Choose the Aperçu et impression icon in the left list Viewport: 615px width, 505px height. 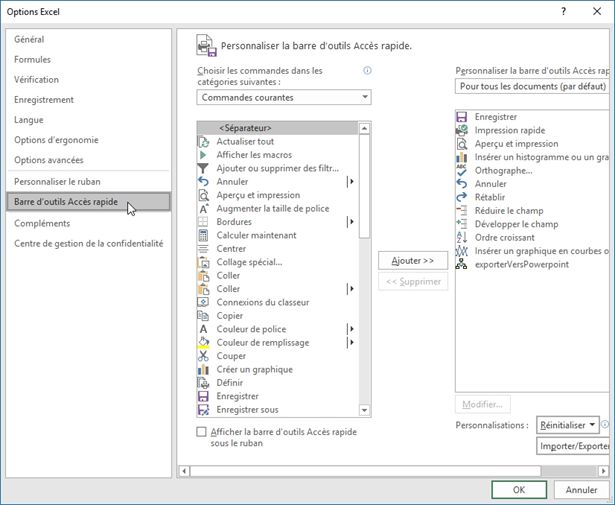[203, 195]
